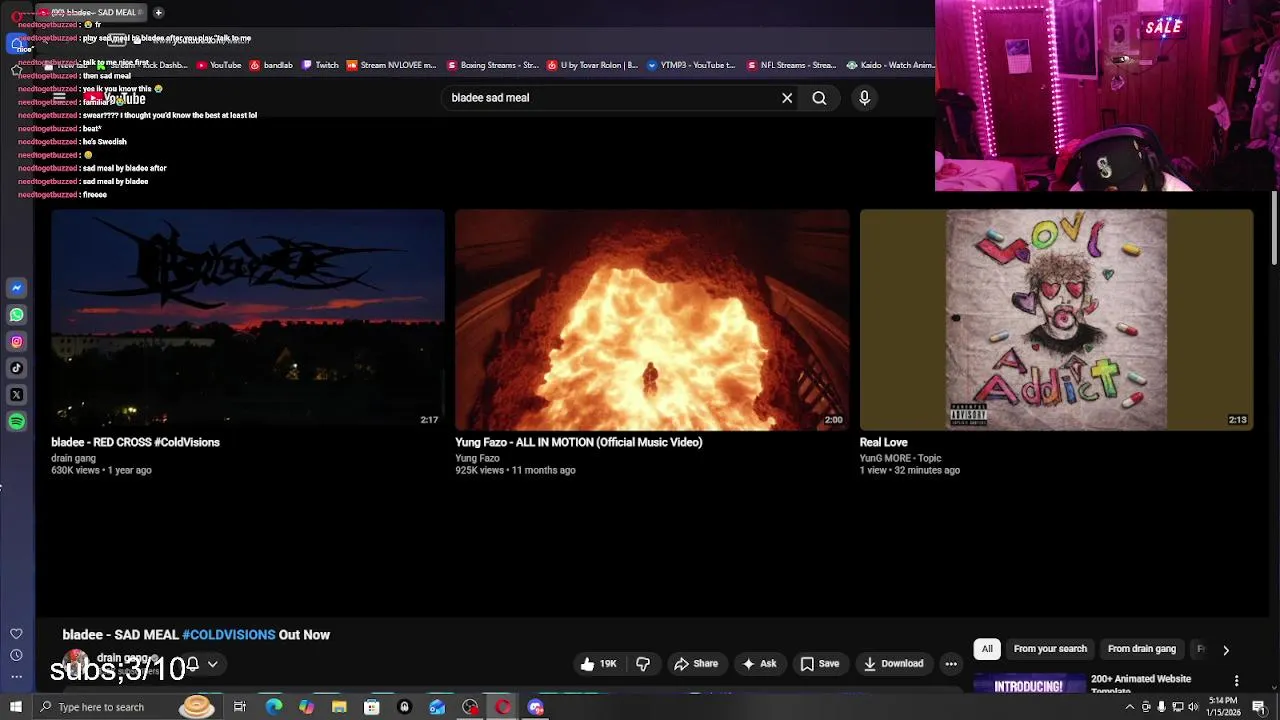Open the Twitch bookmark
1280x720 pixels.
320,65
